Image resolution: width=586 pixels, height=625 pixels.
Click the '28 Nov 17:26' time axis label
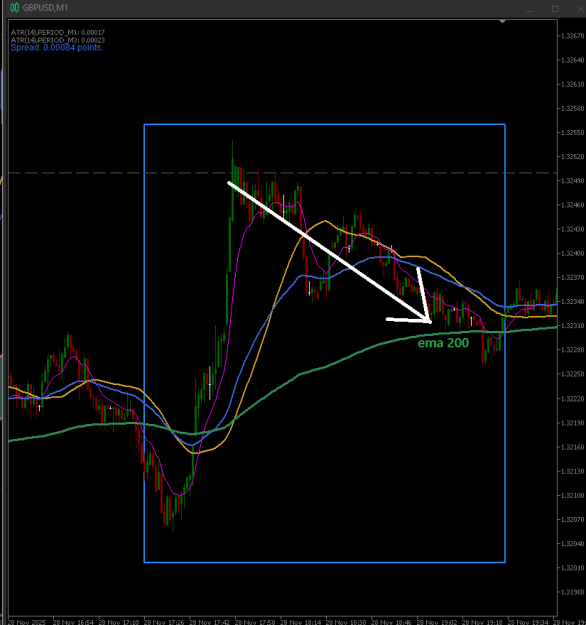(164, 622)
